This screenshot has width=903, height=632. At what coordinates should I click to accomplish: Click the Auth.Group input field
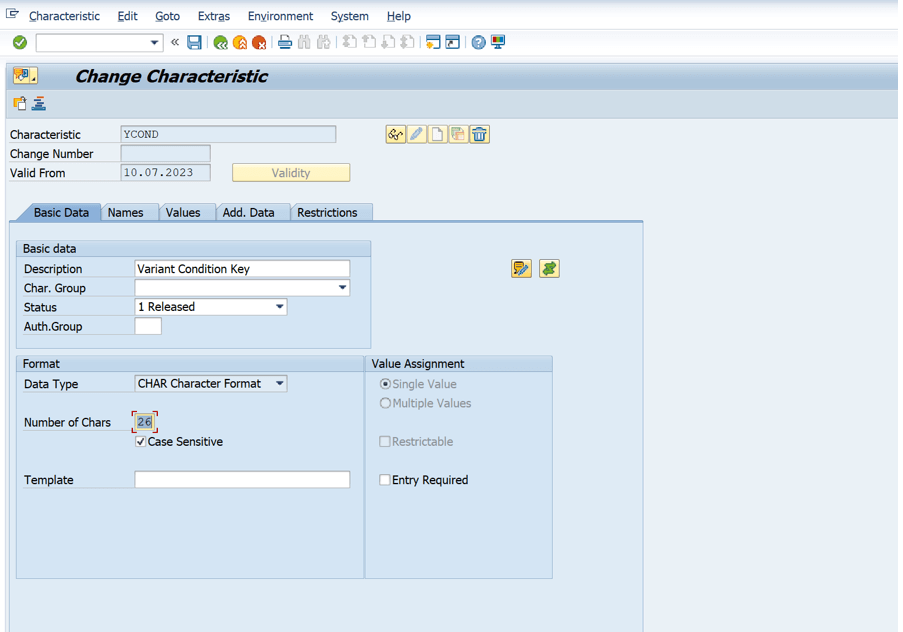tap(148, 326)
